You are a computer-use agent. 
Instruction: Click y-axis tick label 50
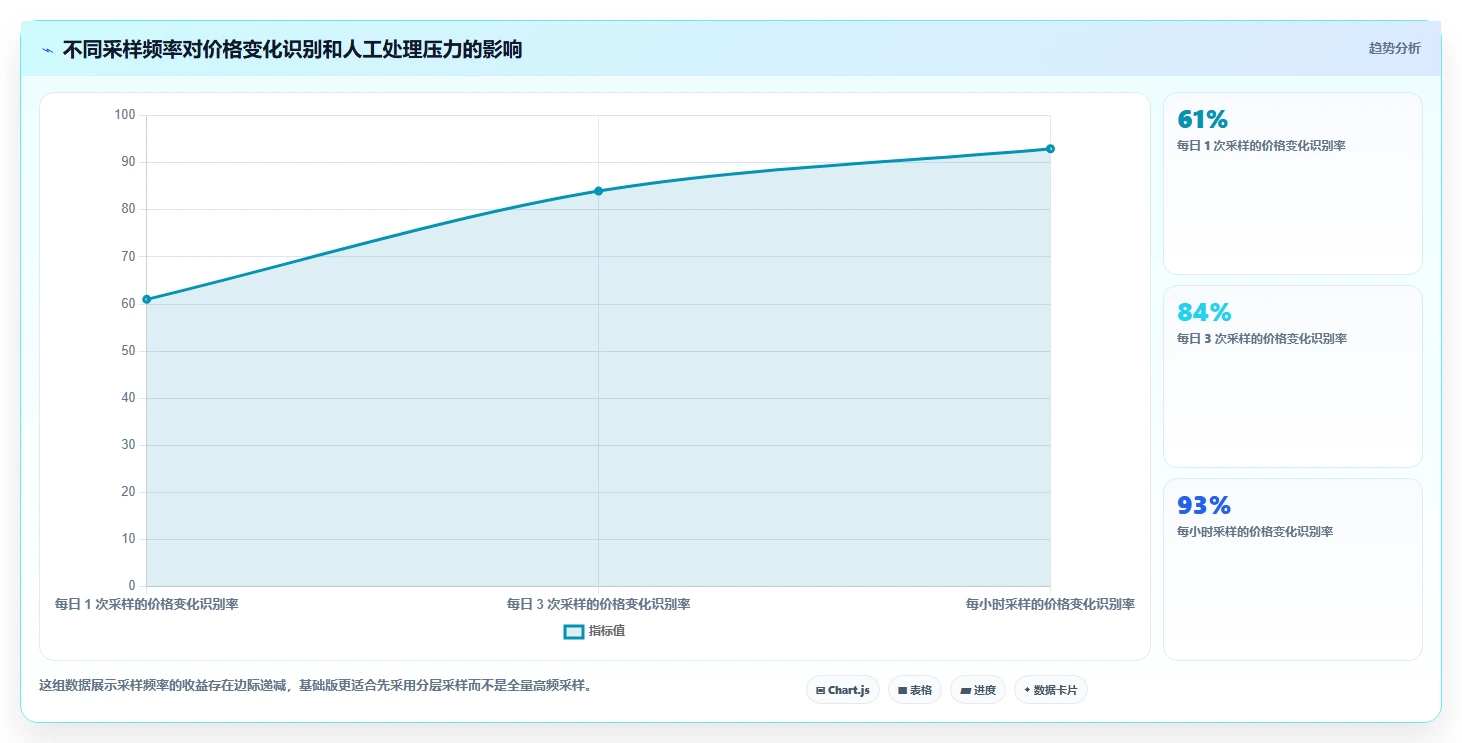coord(128,351)
